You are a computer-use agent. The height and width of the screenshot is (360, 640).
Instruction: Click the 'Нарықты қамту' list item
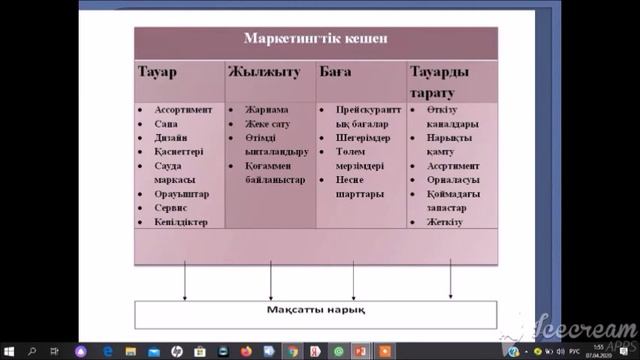click(449, 144)
